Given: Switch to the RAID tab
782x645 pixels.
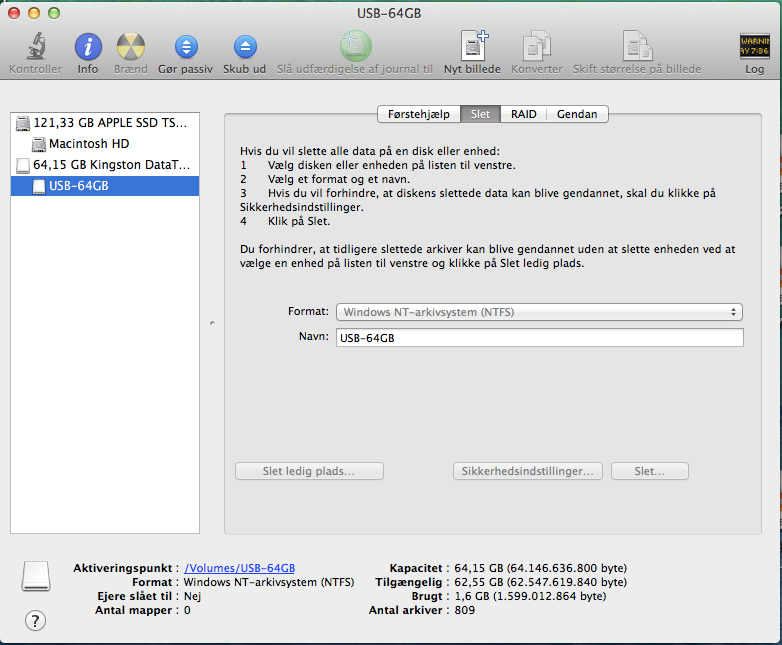Looking at the screenshot, I should 524,114.
